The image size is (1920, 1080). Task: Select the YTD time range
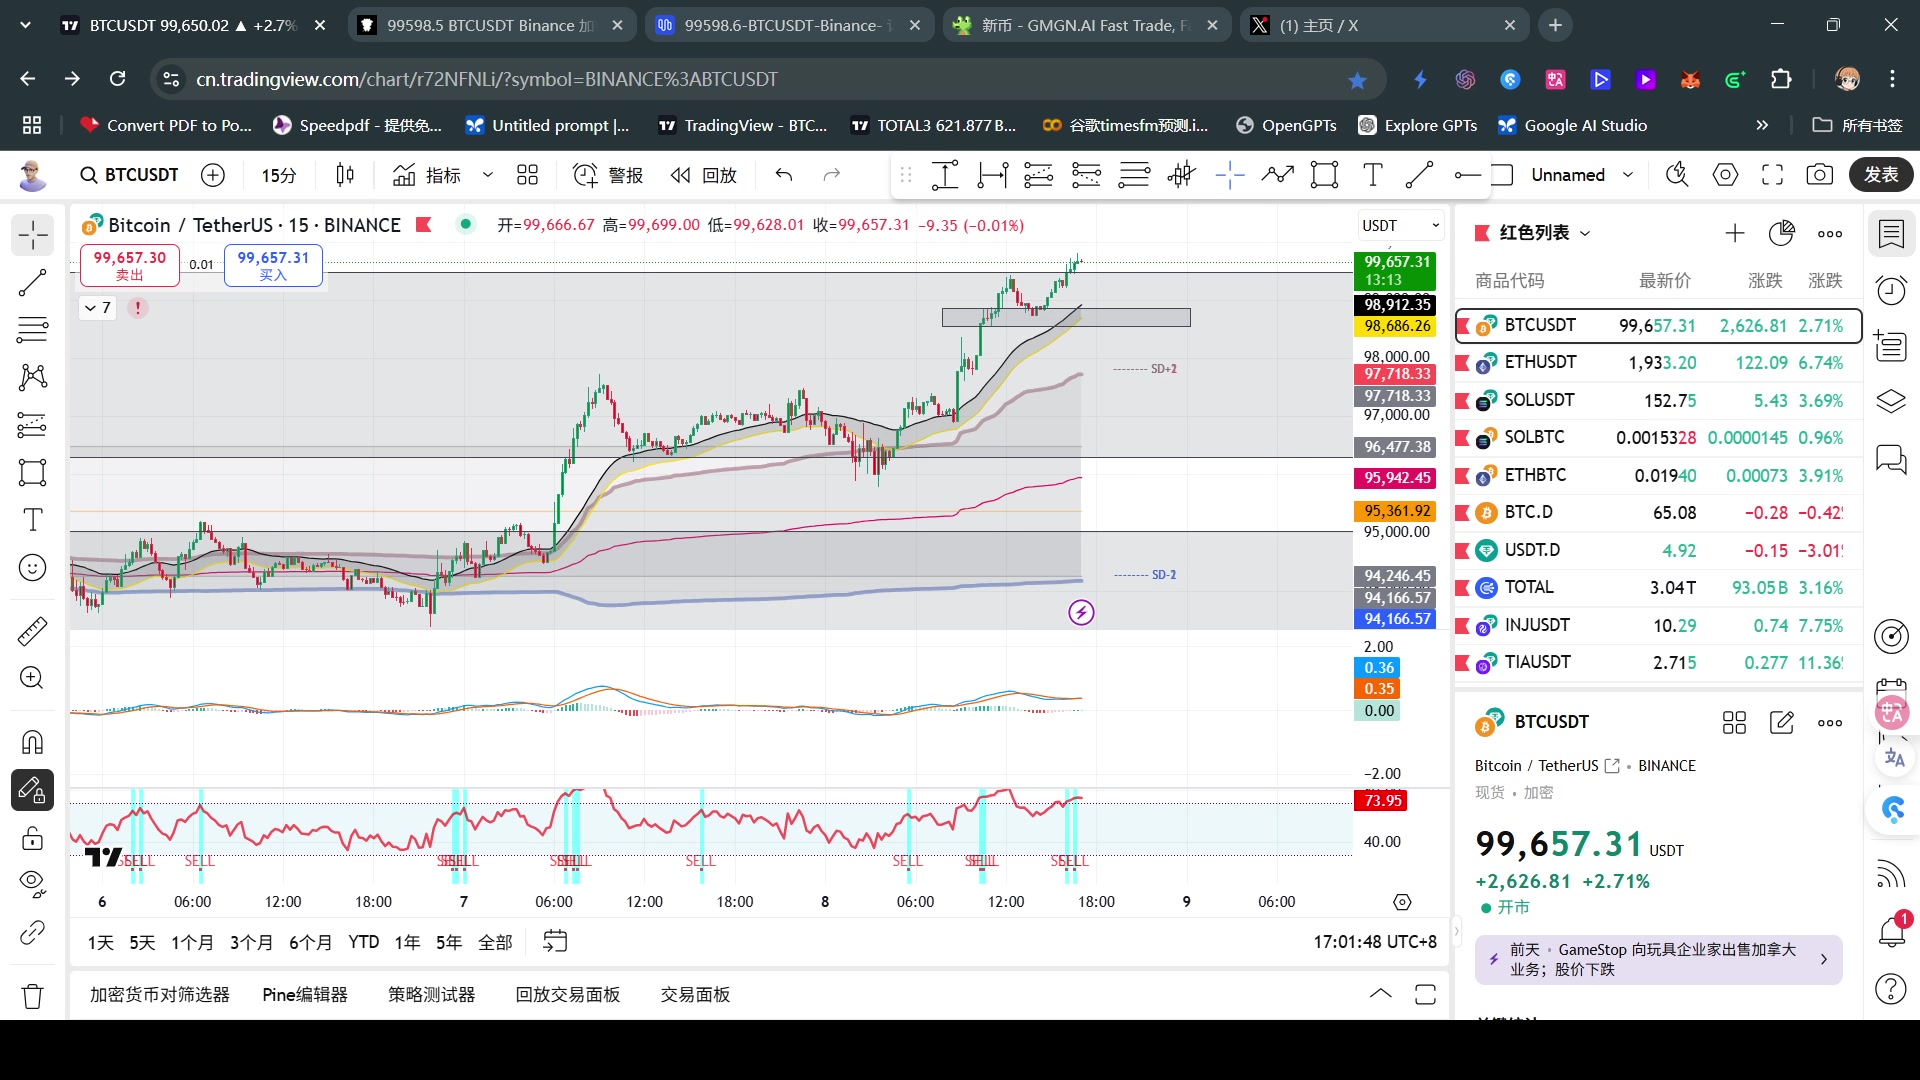coord(364,942)
